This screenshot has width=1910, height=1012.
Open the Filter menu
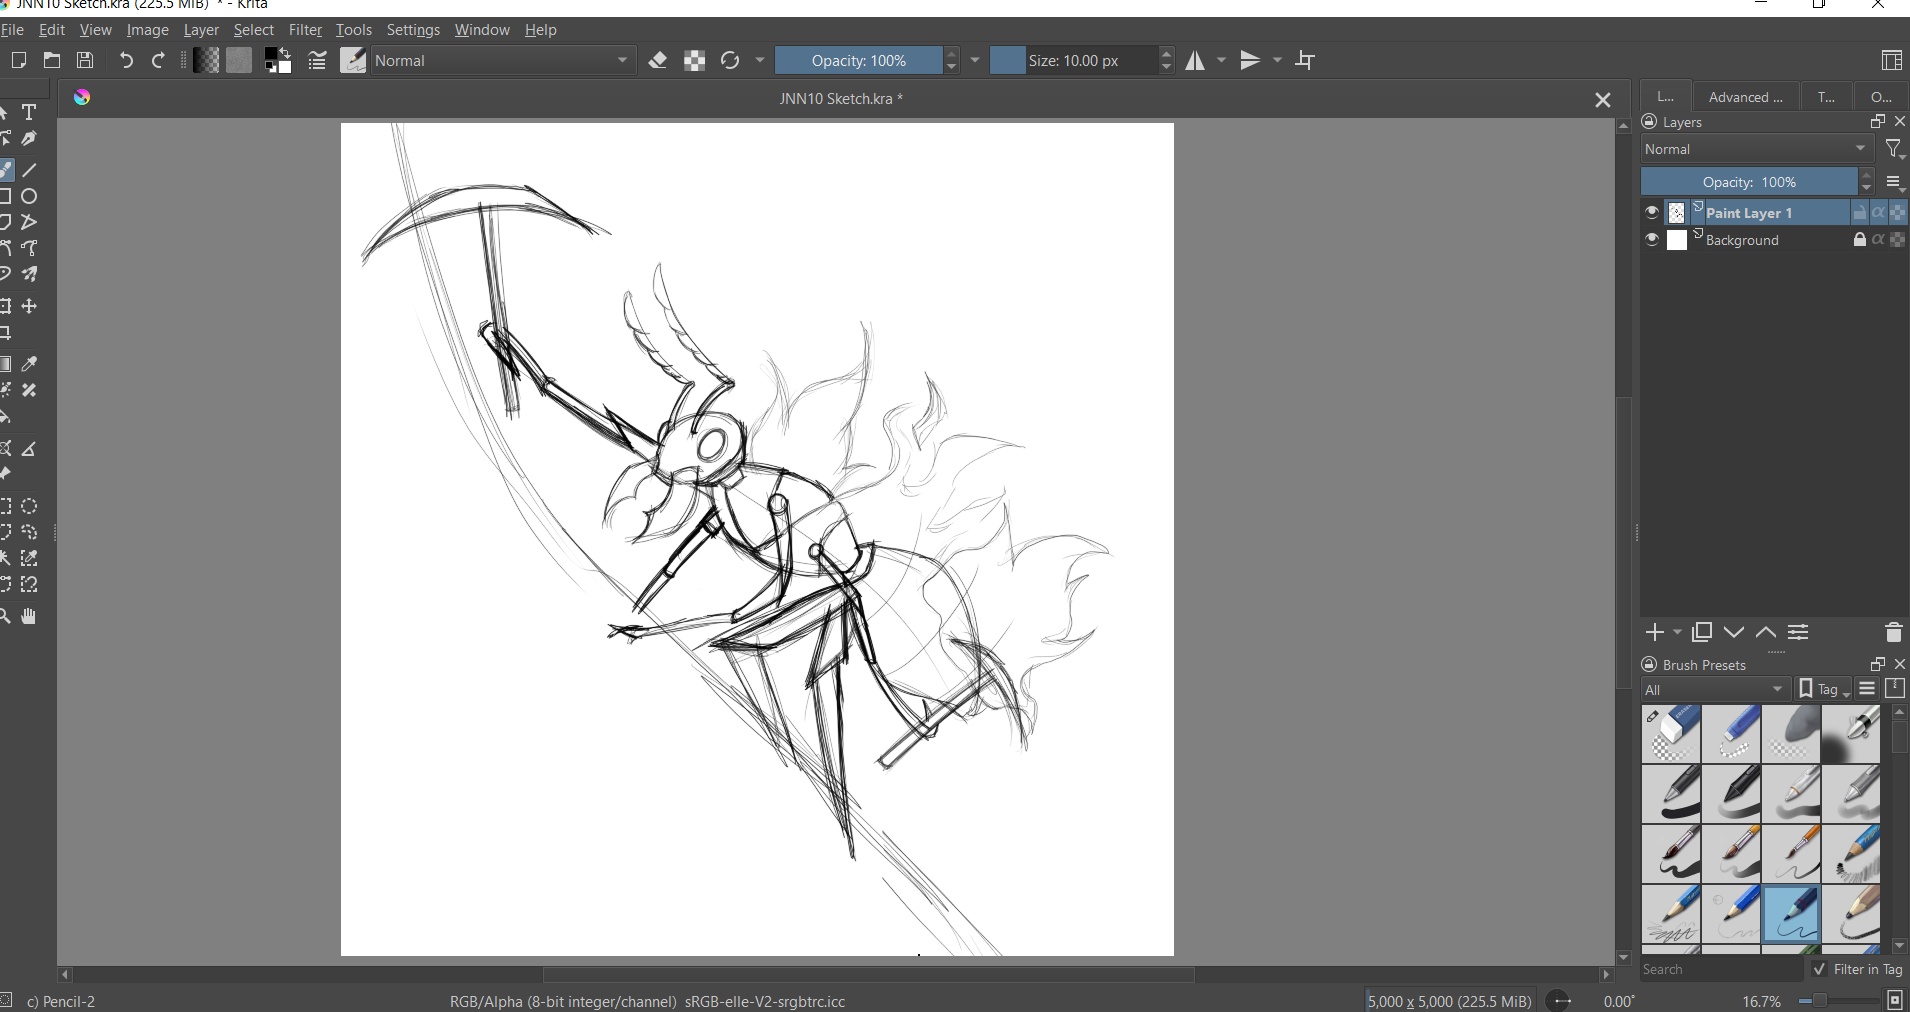point(305,30)
